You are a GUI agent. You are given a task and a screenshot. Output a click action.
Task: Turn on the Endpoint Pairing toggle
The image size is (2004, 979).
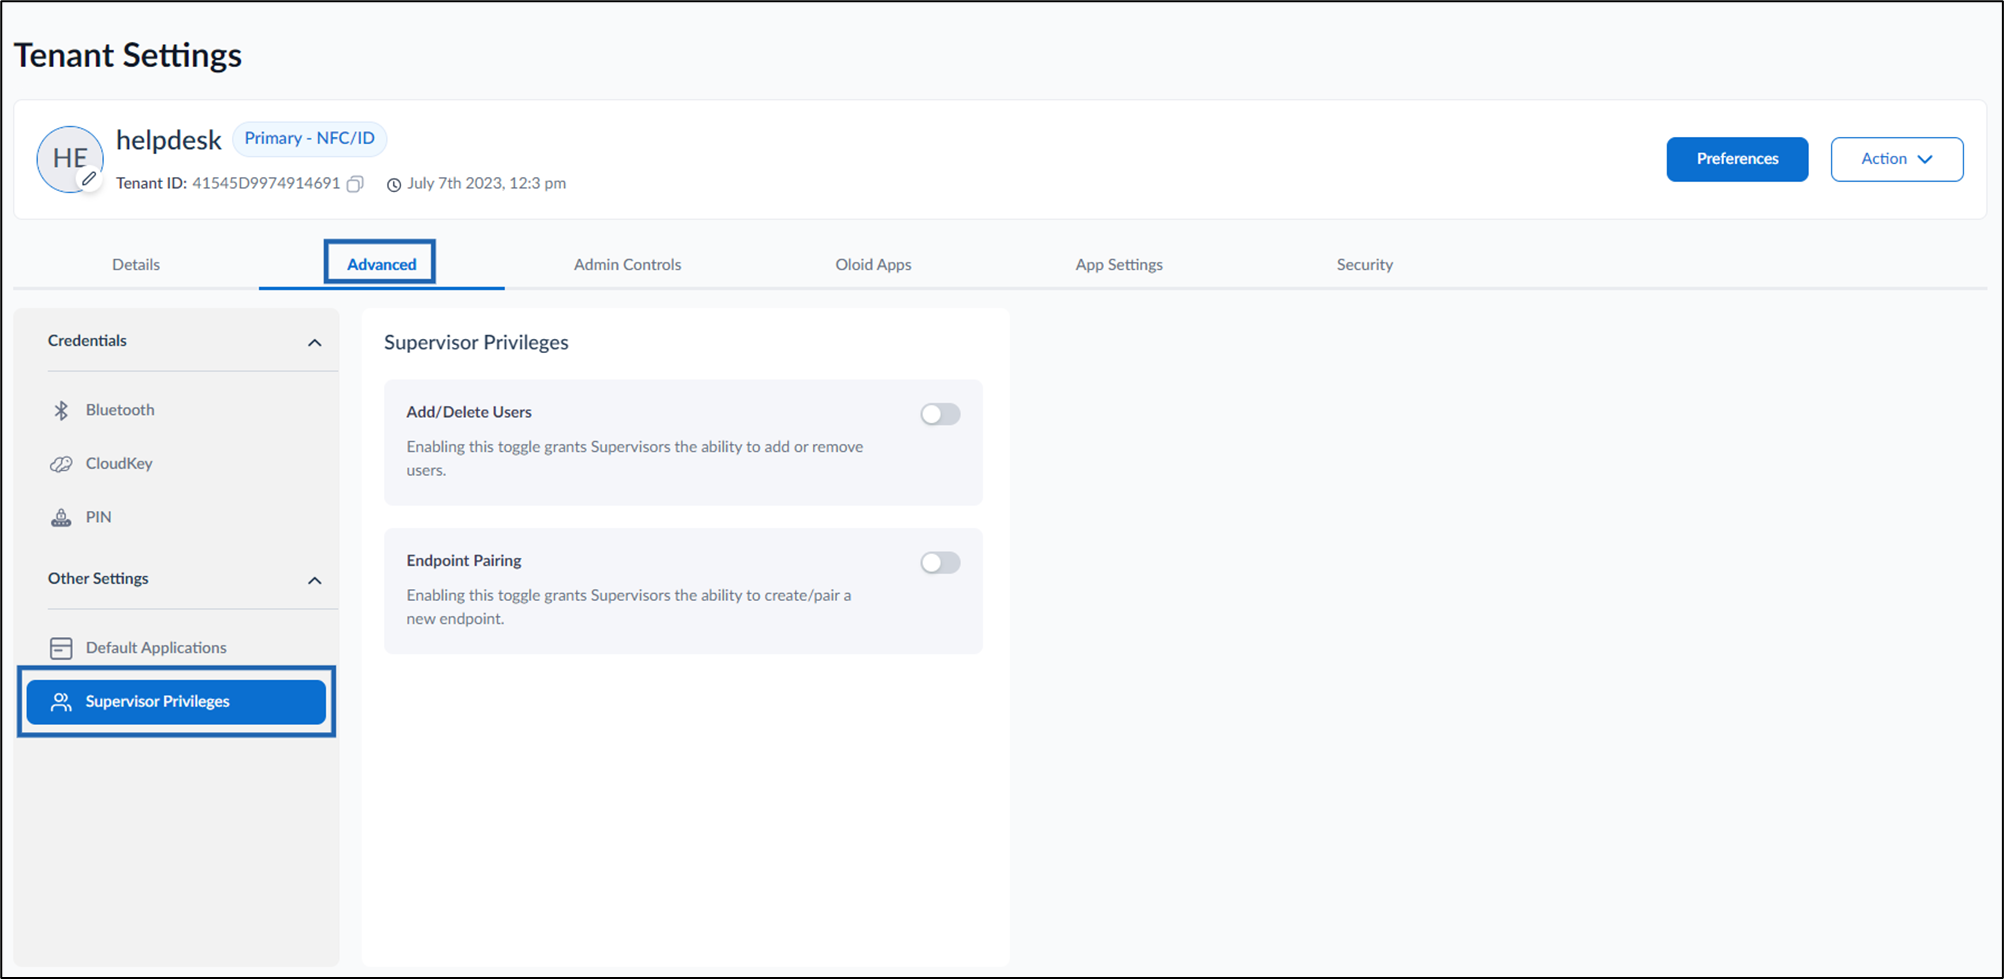(x=940, y=563)
